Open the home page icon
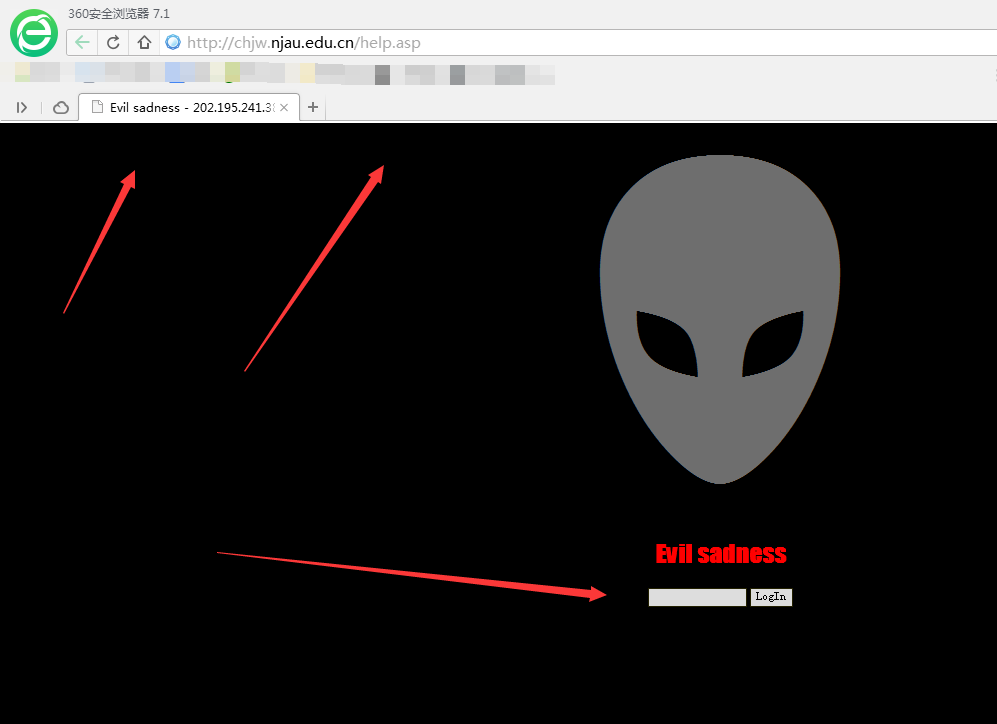Screen dimensions: 997x724 144,43
